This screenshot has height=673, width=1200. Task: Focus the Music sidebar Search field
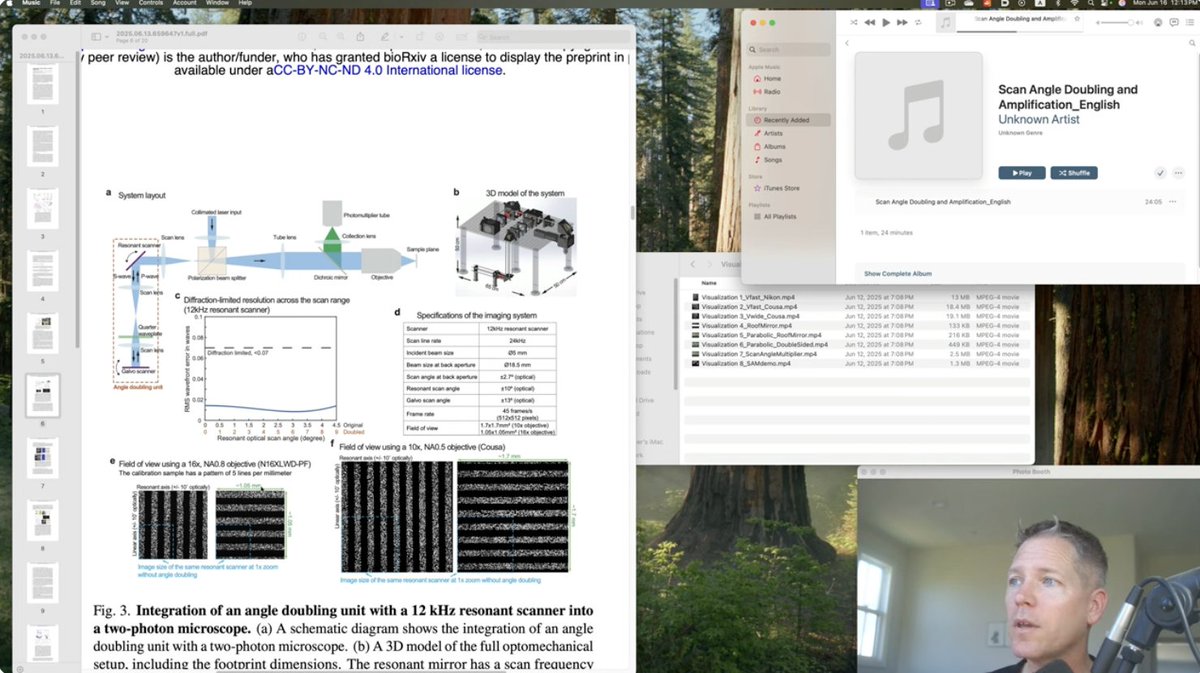pyautogui.click(x=788, y=49)
